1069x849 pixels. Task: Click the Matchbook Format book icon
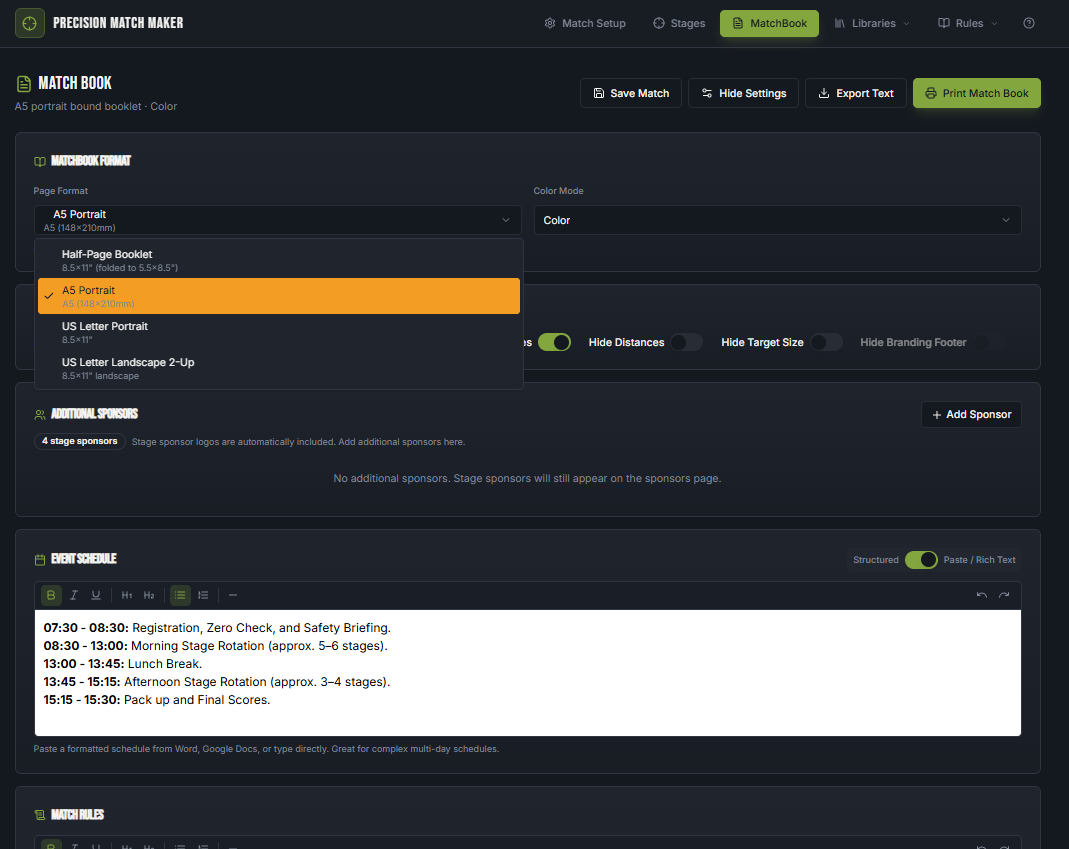pos(40,162)
